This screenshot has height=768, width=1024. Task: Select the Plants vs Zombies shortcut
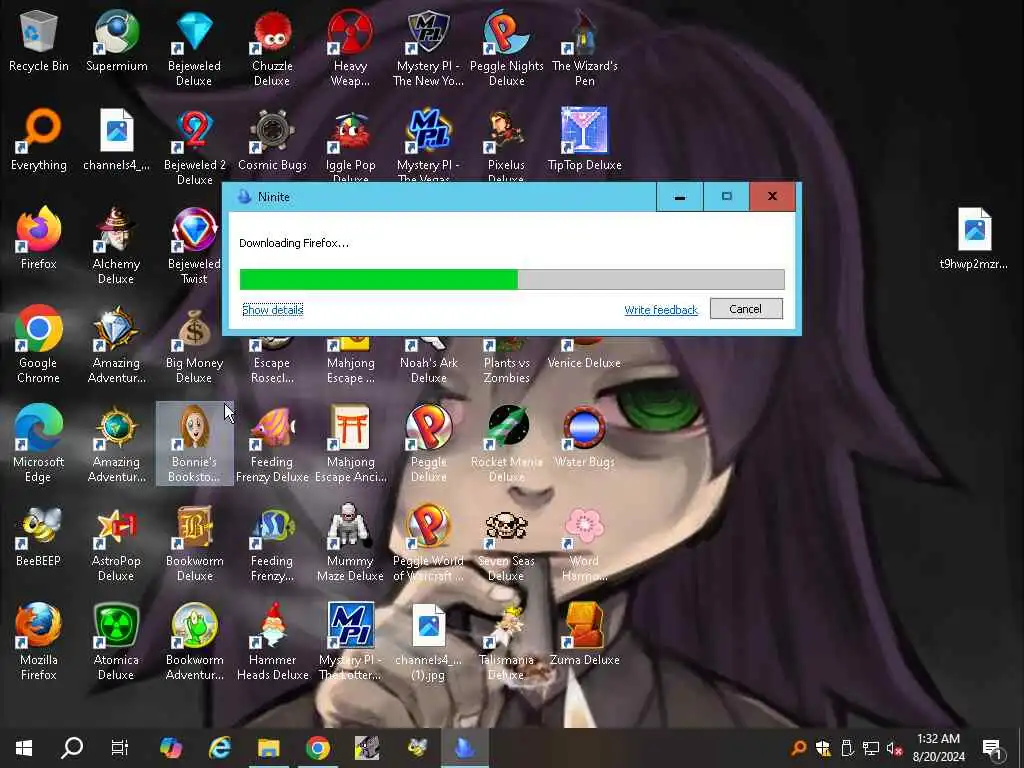[x=507, y=360]
